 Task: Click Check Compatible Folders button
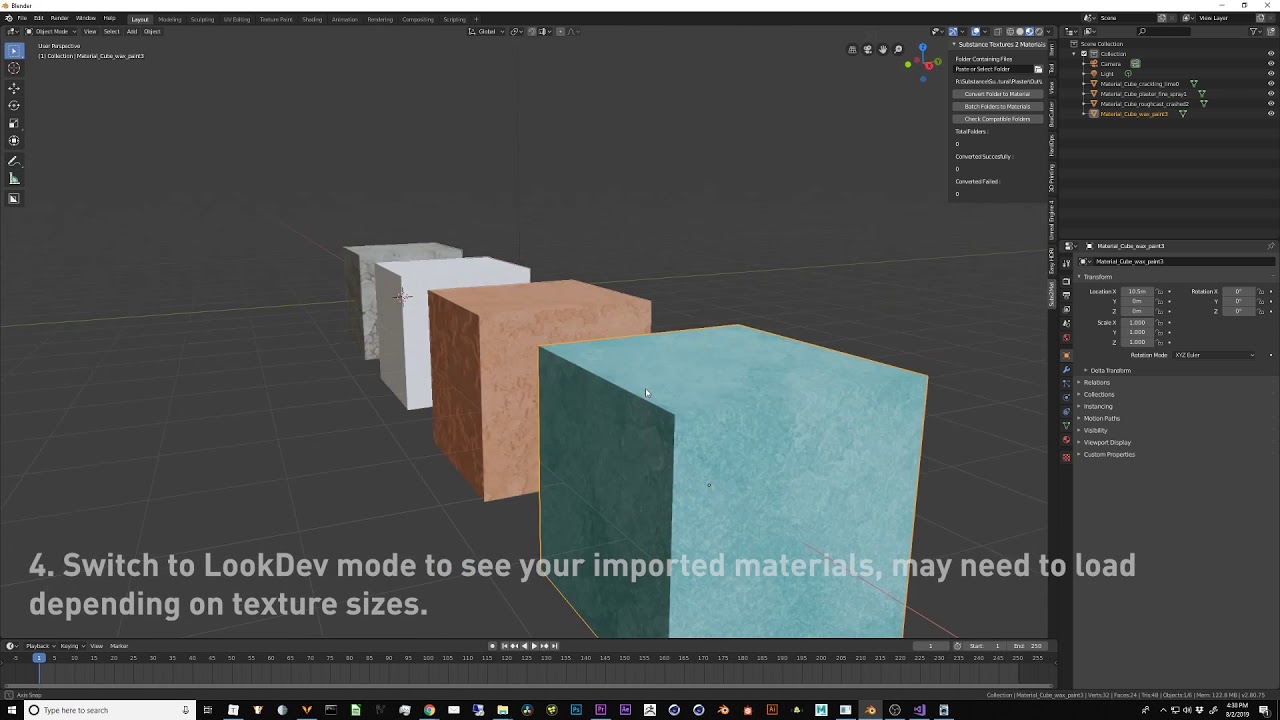(x=997, y=119)
